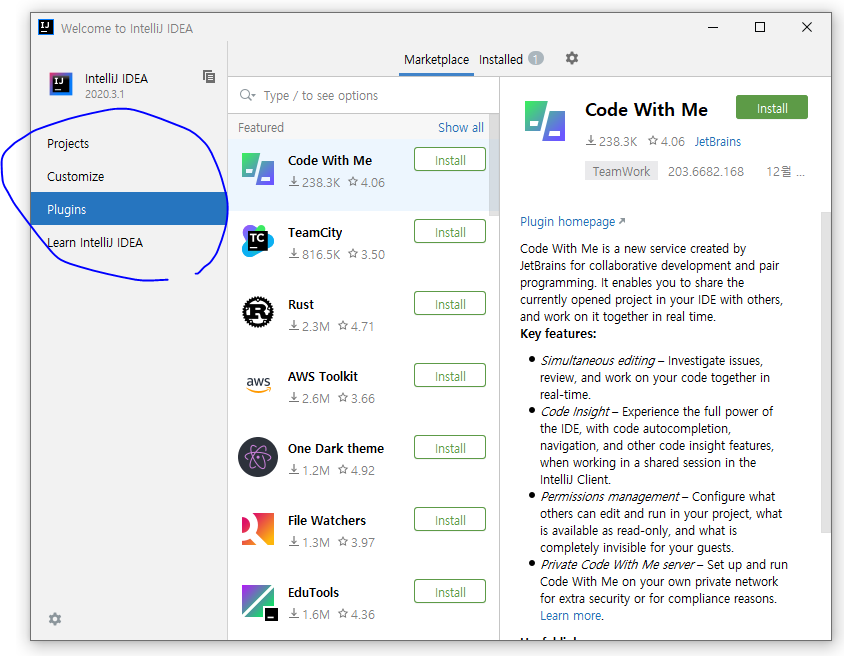The width and height of the screenshot is (844, 656).
Task: Select Plugins in the sidebar
Action: [129, 209]
